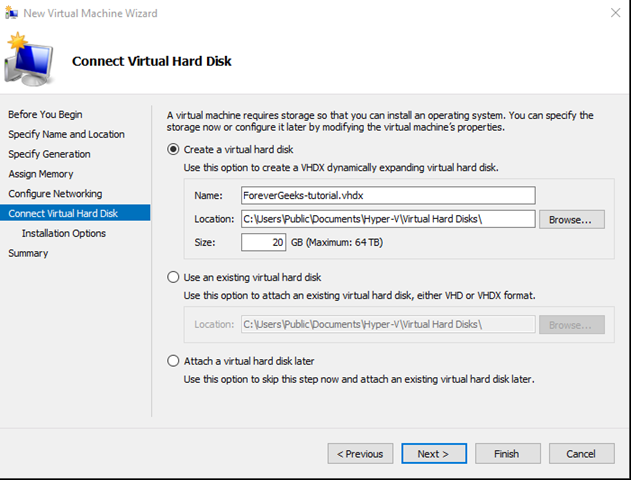Go to Installation Options step
Image resolution: width=631 pixels, height=480 pixels.
[64, 233]
